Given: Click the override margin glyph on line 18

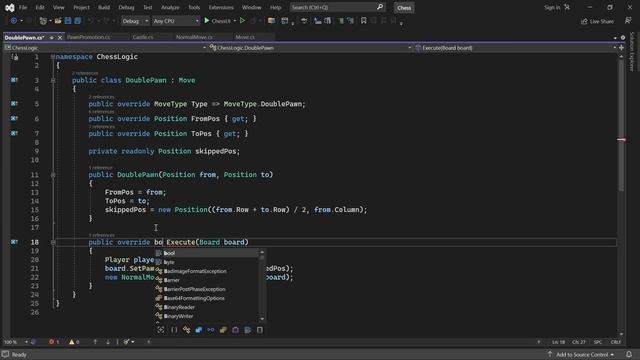Looking at the screenshot, I should [14, 242].
